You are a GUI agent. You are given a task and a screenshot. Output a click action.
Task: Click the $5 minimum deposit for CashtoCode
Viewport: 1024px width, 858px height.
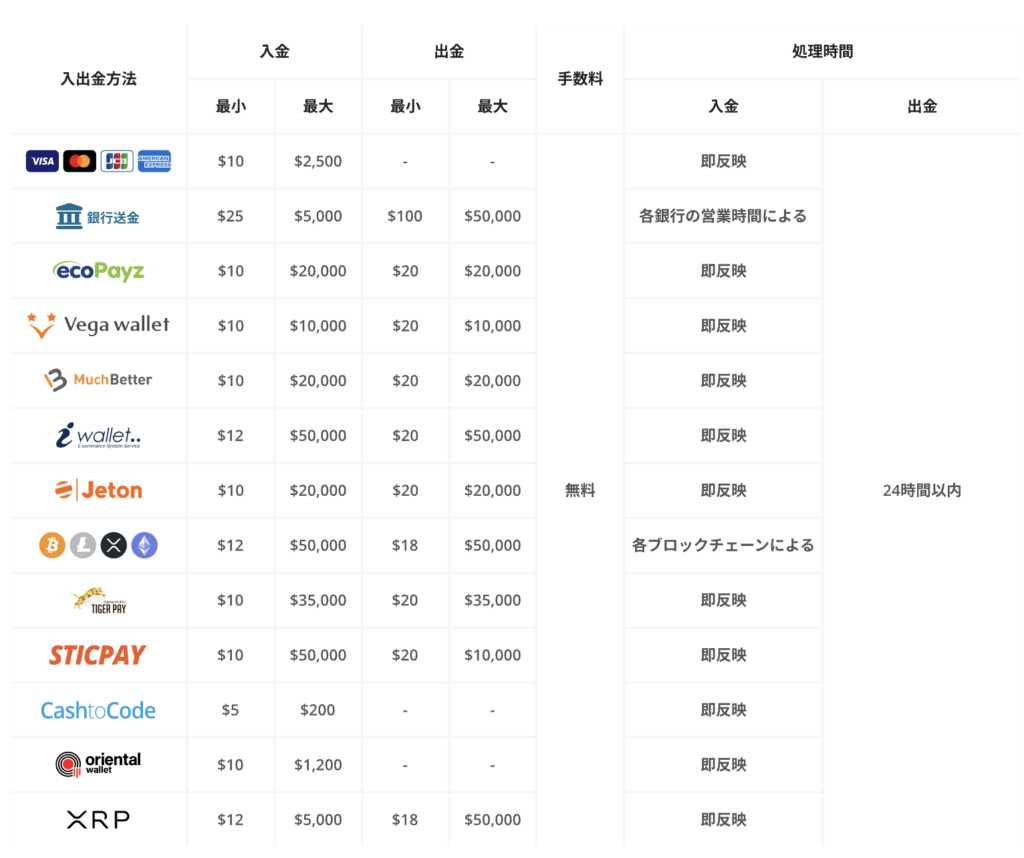[231, 710]
